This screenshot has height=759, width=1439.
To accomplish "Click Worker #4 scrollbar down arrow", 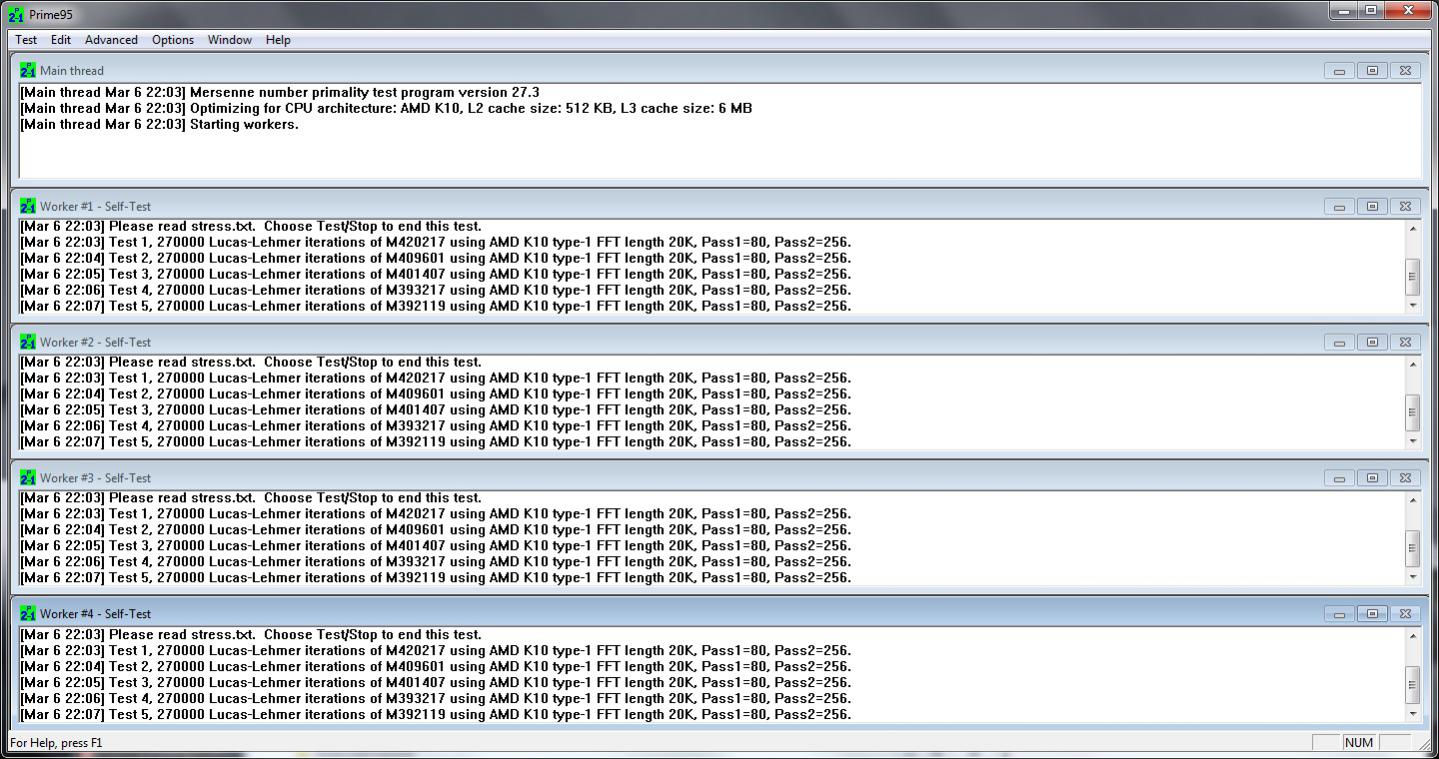I will click(1412, 713).
